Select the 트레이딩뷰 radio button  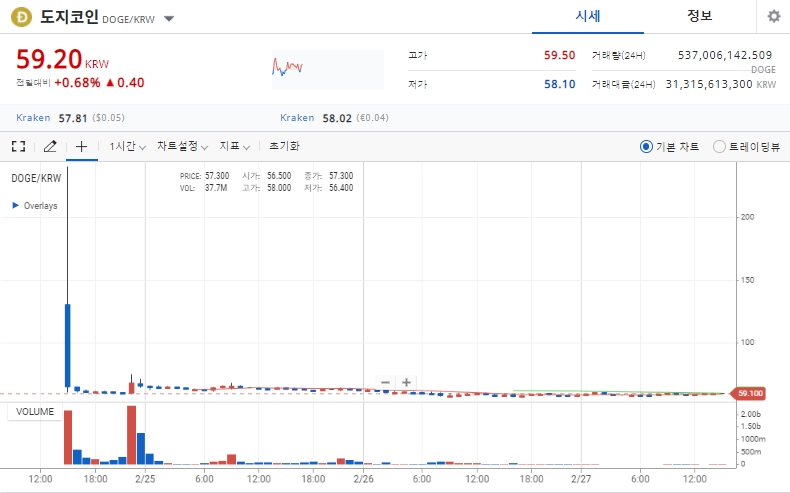(719, 147)
